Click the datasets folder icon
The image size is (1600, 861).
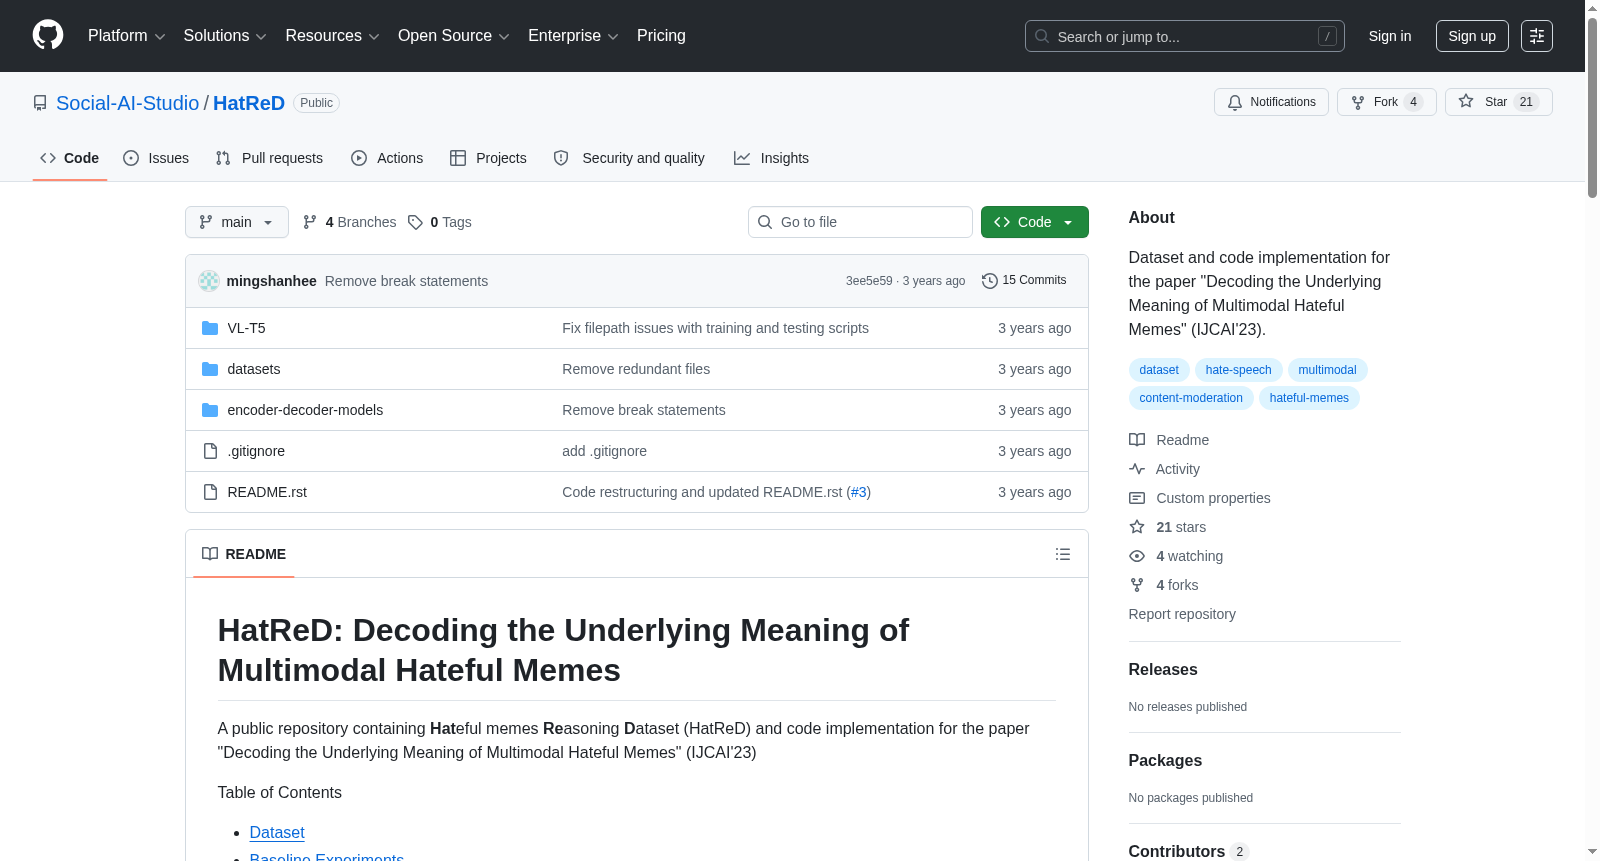[x=210, y=369]
